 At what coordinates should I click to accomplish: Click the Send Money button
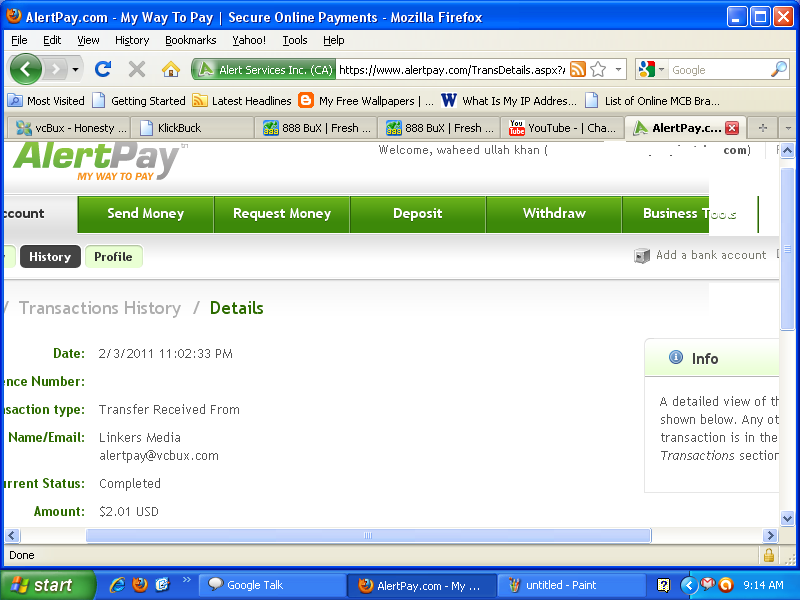(x=145, y=214)
